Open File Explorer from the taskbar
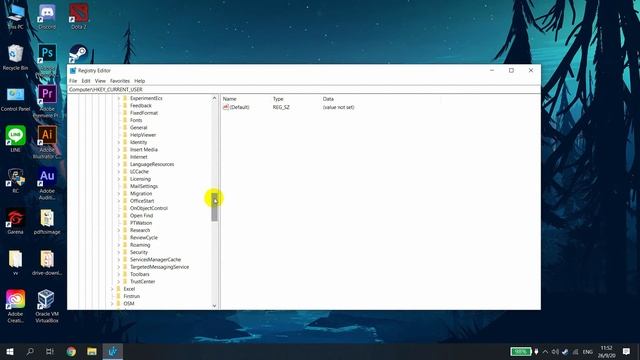The height and width of the screenshot is (360, 640). [x=92, y=351]
